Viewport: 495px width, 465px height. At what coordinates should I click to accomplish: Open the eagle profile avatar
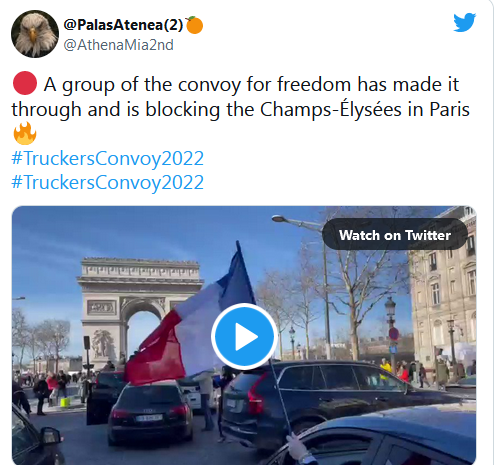35,34
